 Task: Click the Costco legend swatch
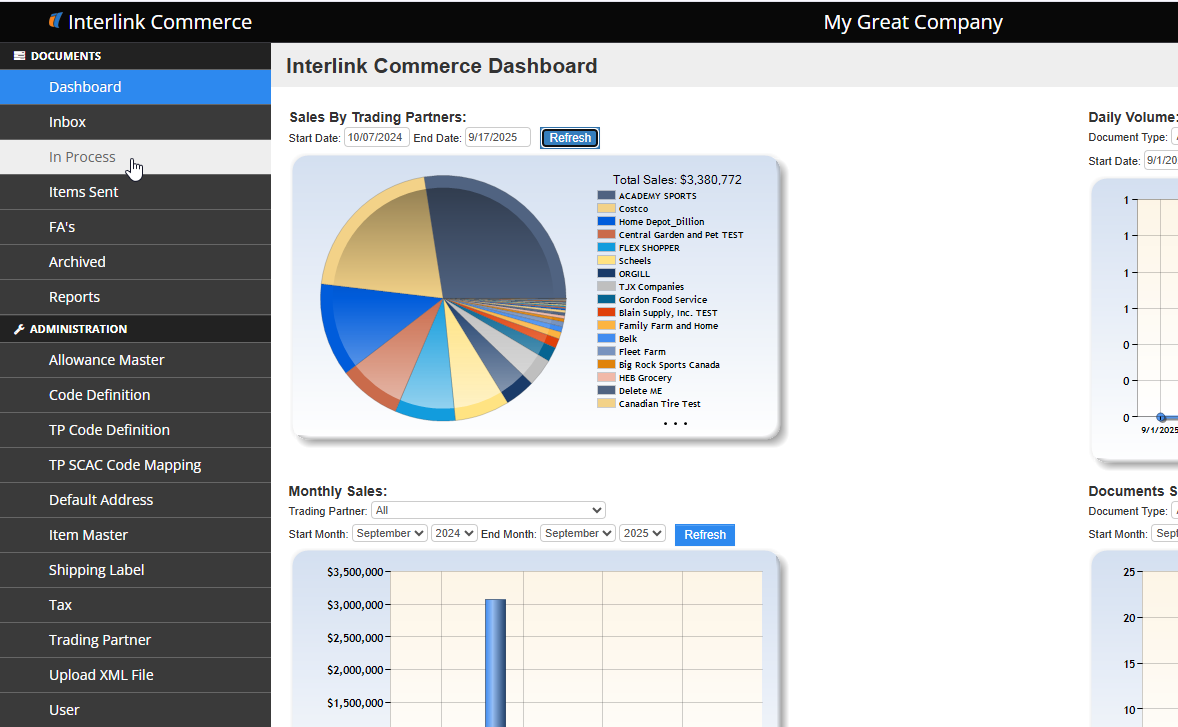click(606, 208)
